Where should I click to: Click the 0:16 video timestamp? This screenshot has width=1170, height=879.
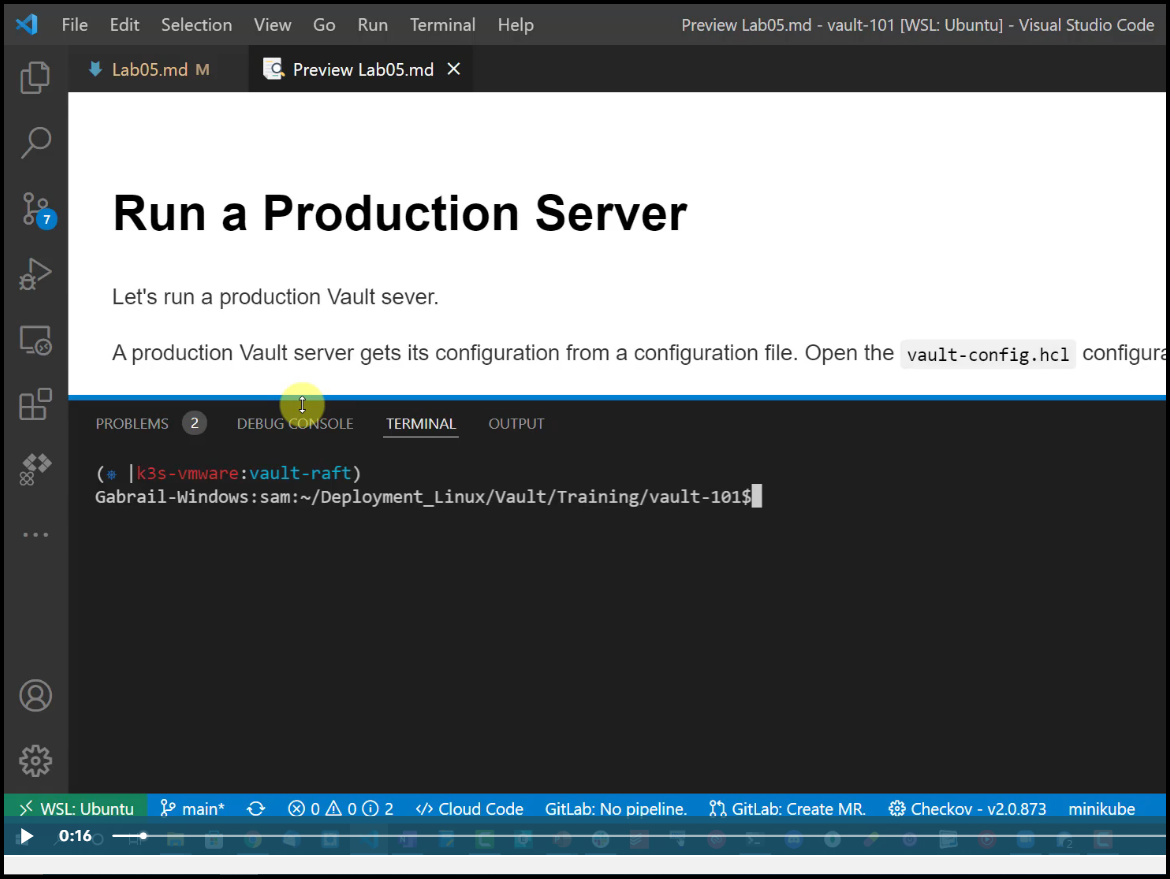75,836
